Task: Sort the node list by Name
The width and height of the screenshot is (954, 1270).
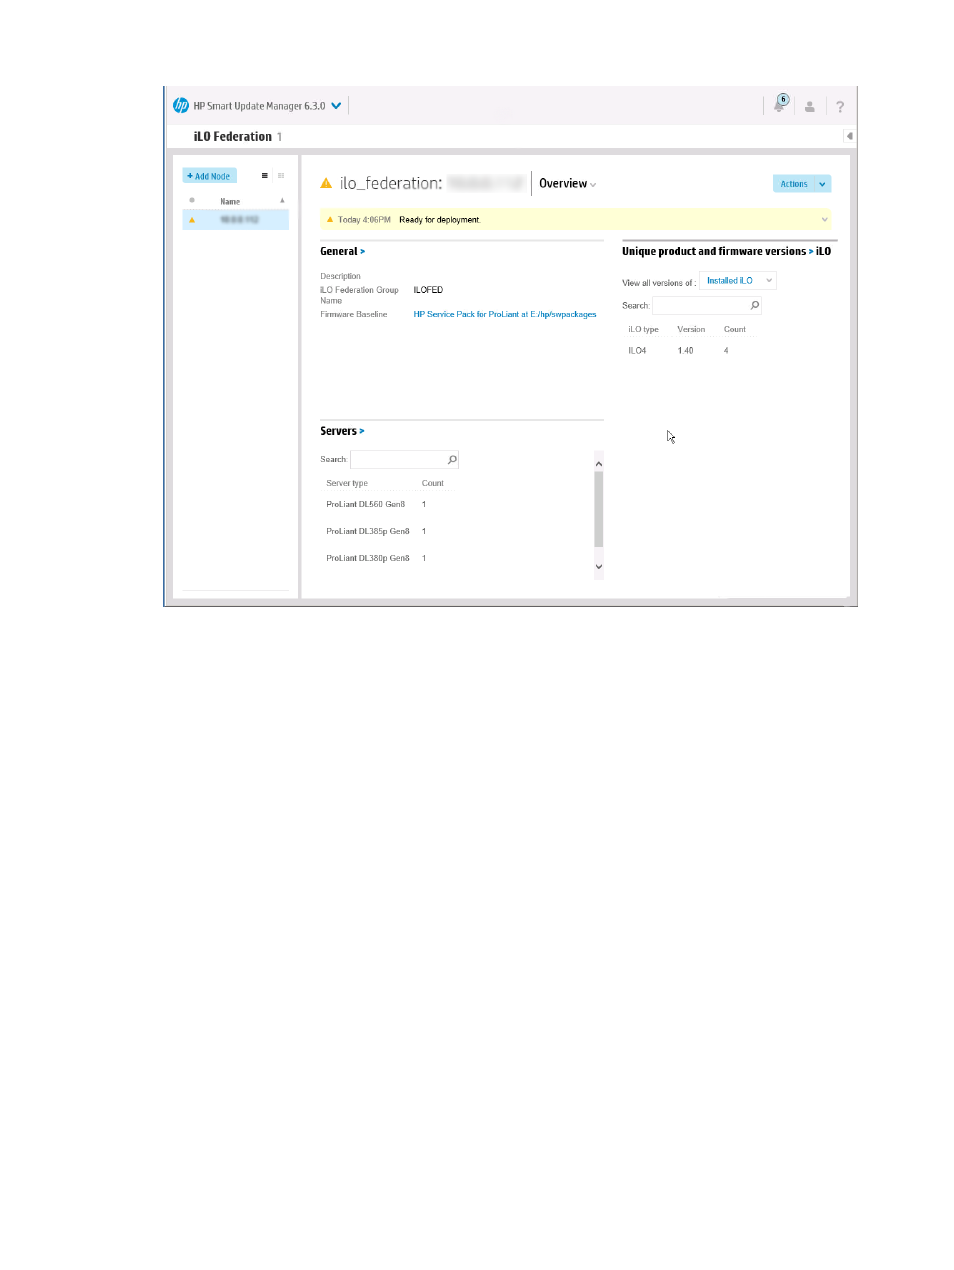Action: pos(230,201)
